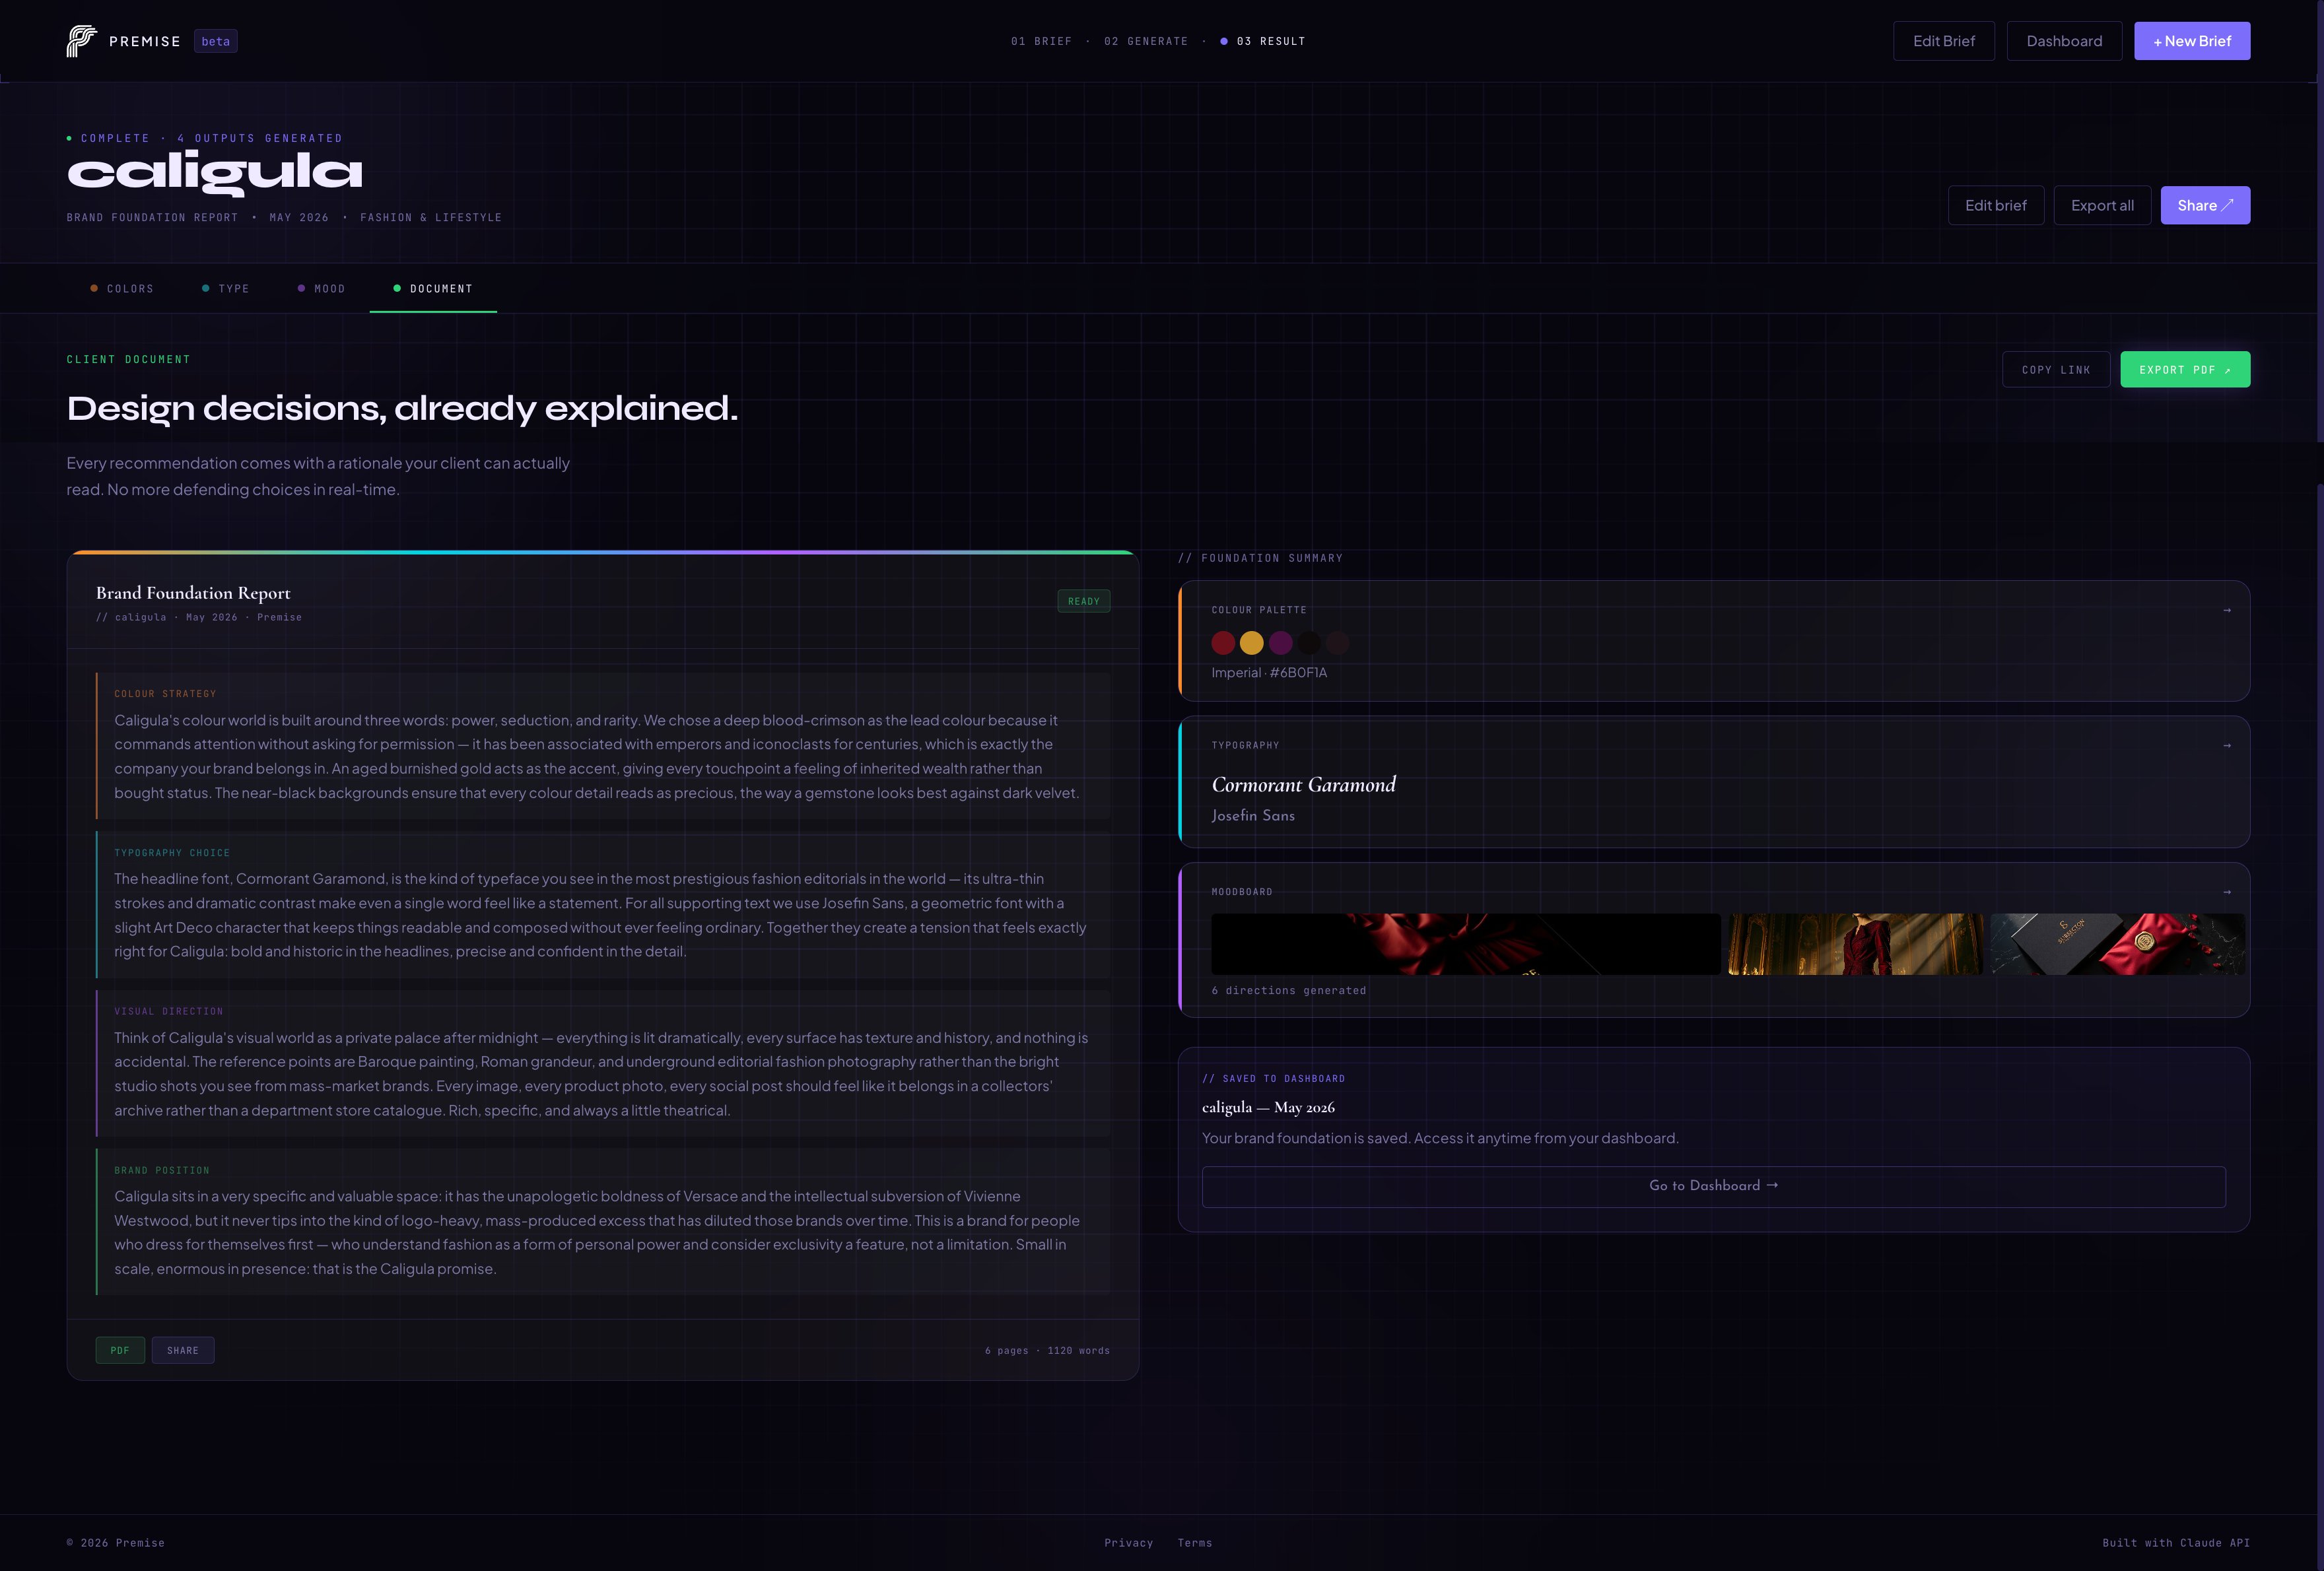
Task: Switch to the Type tab
Action: point(226,289)
